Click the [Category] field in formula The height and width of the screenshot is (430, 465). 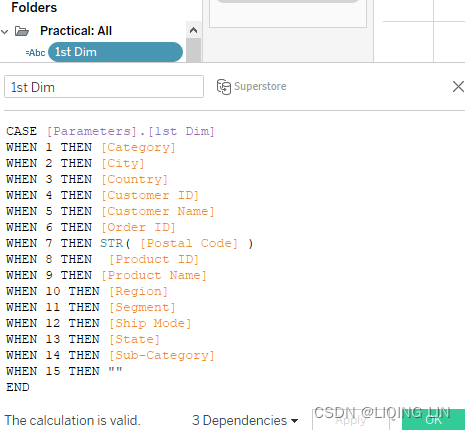138,147
